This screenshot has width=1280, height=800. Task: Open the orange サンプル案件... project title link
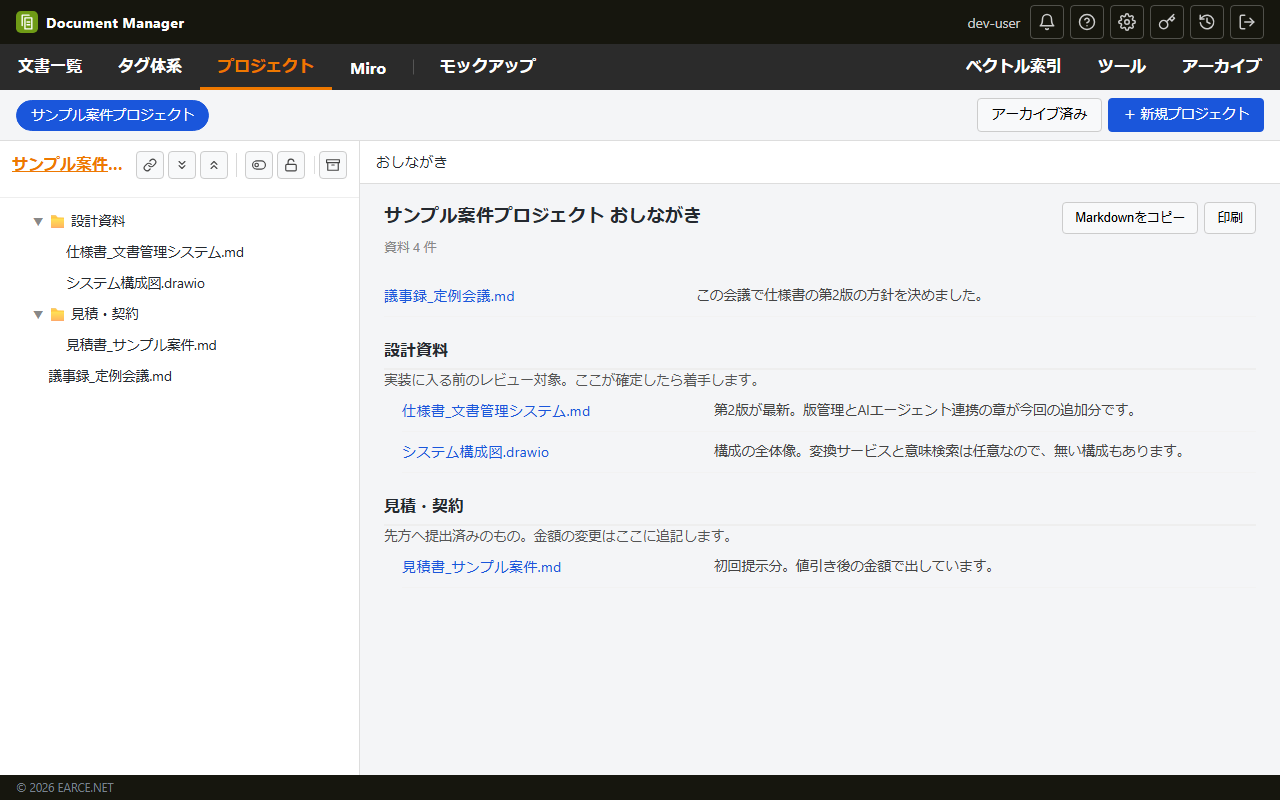pos(67,165)
